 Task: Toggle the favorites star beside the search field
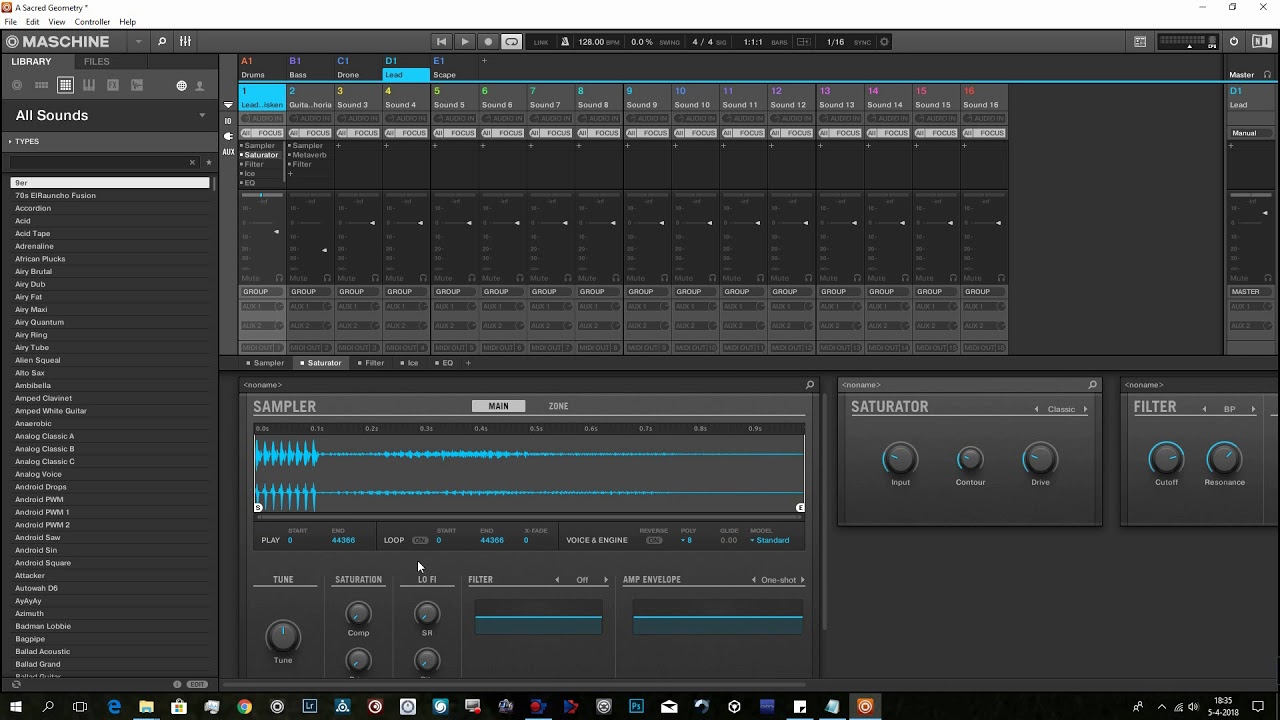[208, 162]
